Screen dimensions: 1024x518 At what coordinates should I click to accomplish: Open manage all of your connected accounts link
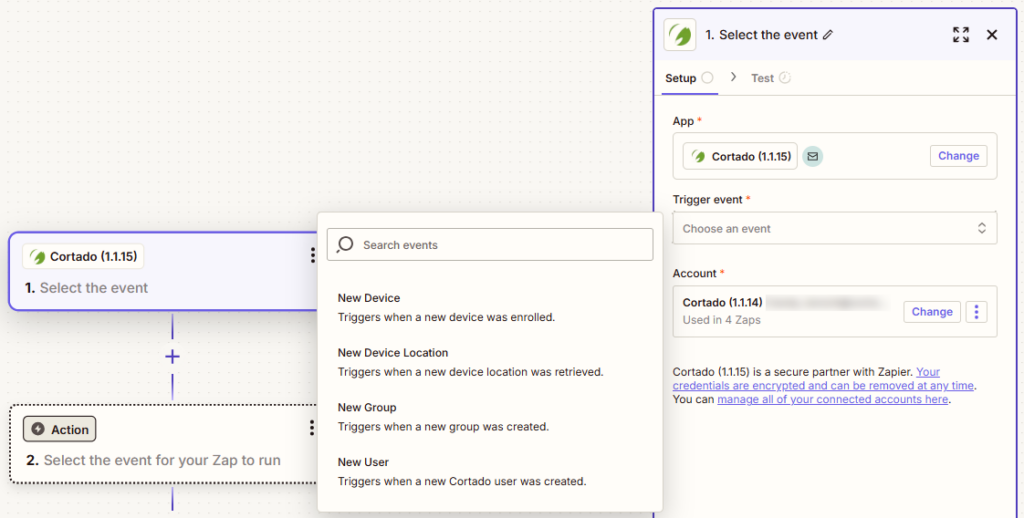click(832, 399)
